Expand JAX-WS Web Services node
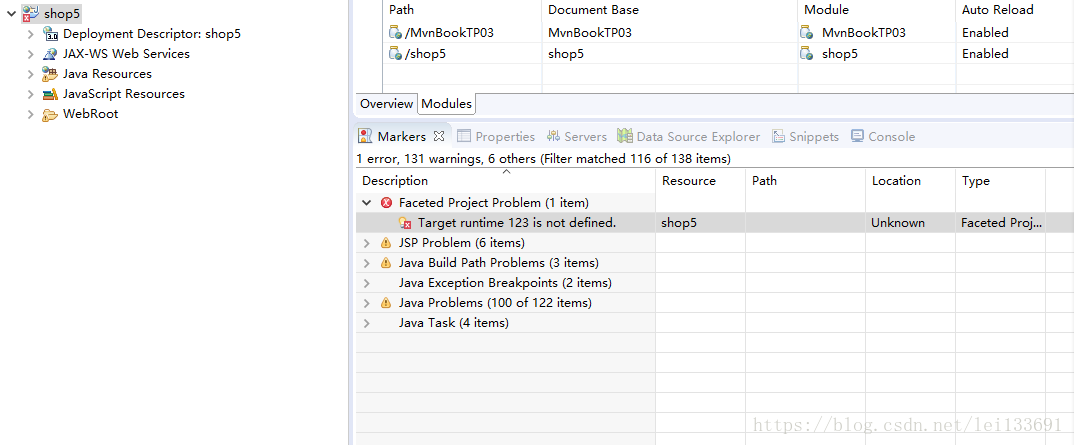Image resolution: width=1074 pixels, height=445 pixels. pyautogui.click(x=31, y=53)
